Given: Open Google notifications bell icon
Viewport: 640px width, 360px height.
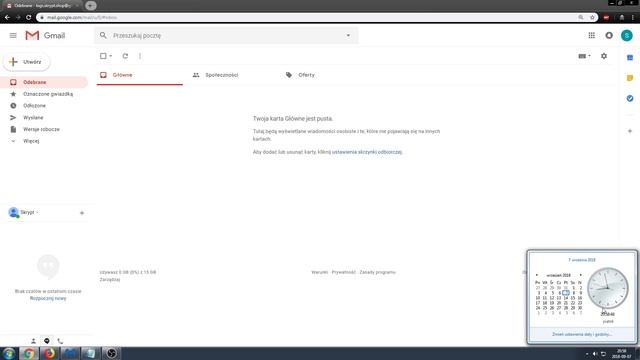Looking at the screenshot, I should coord(609,36).
